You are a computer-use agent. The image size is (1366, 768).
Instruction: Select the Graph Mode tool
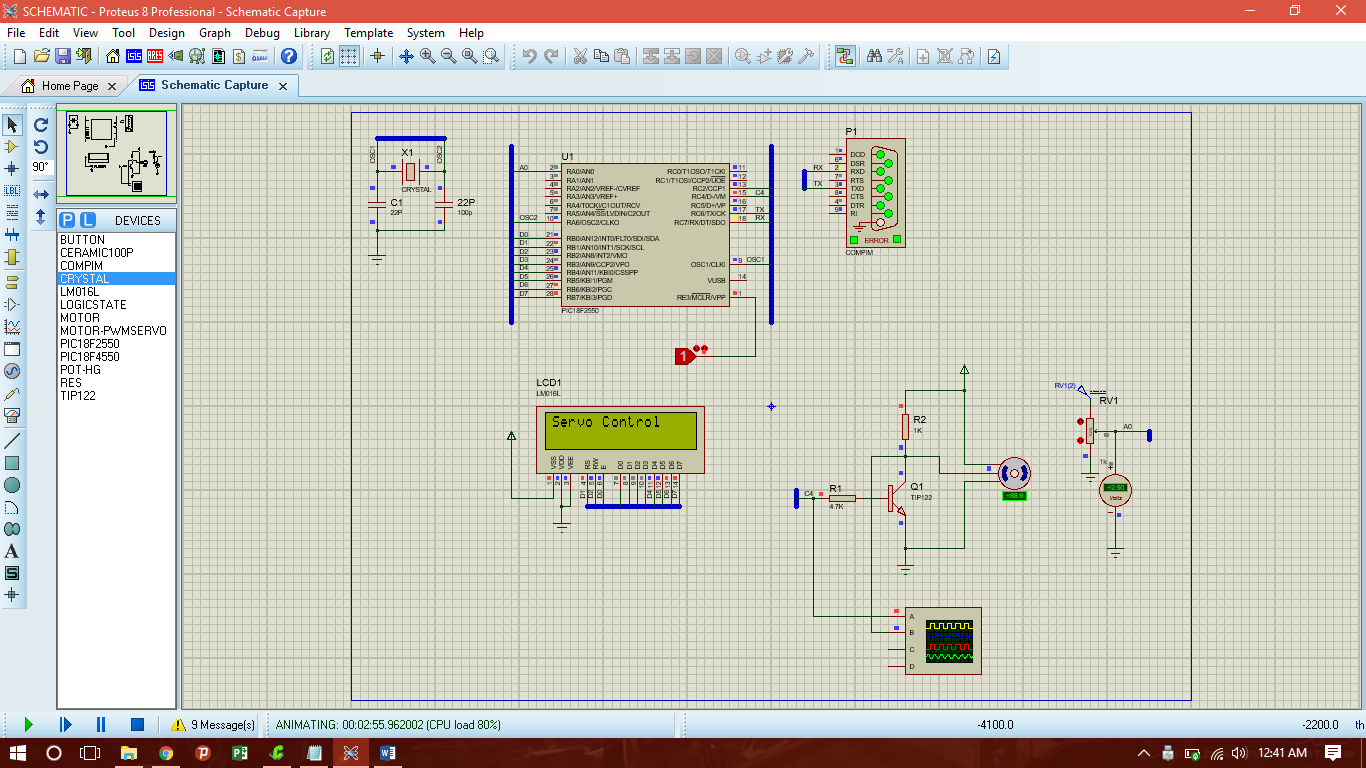coord(12,326)
